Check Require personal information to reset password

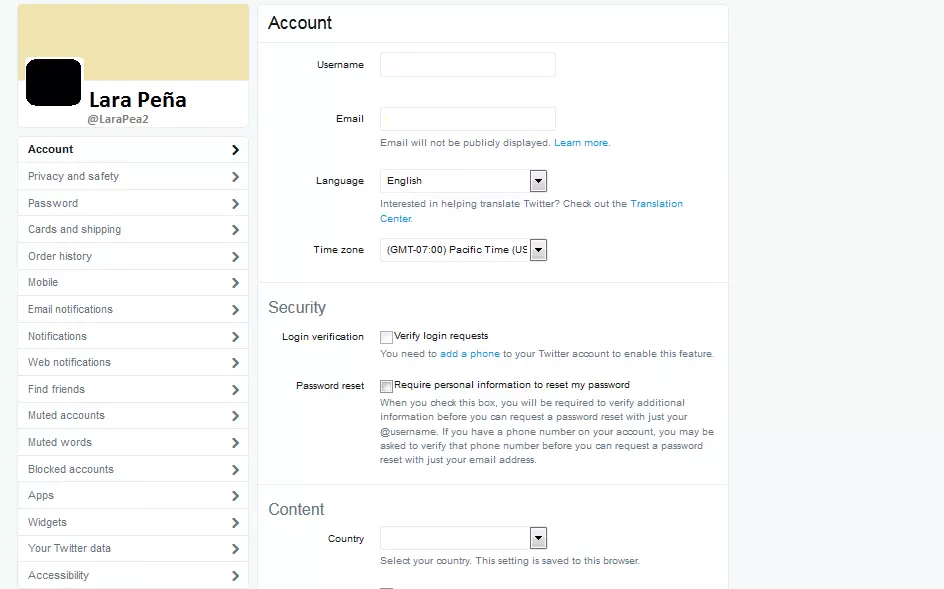(387, 386)
